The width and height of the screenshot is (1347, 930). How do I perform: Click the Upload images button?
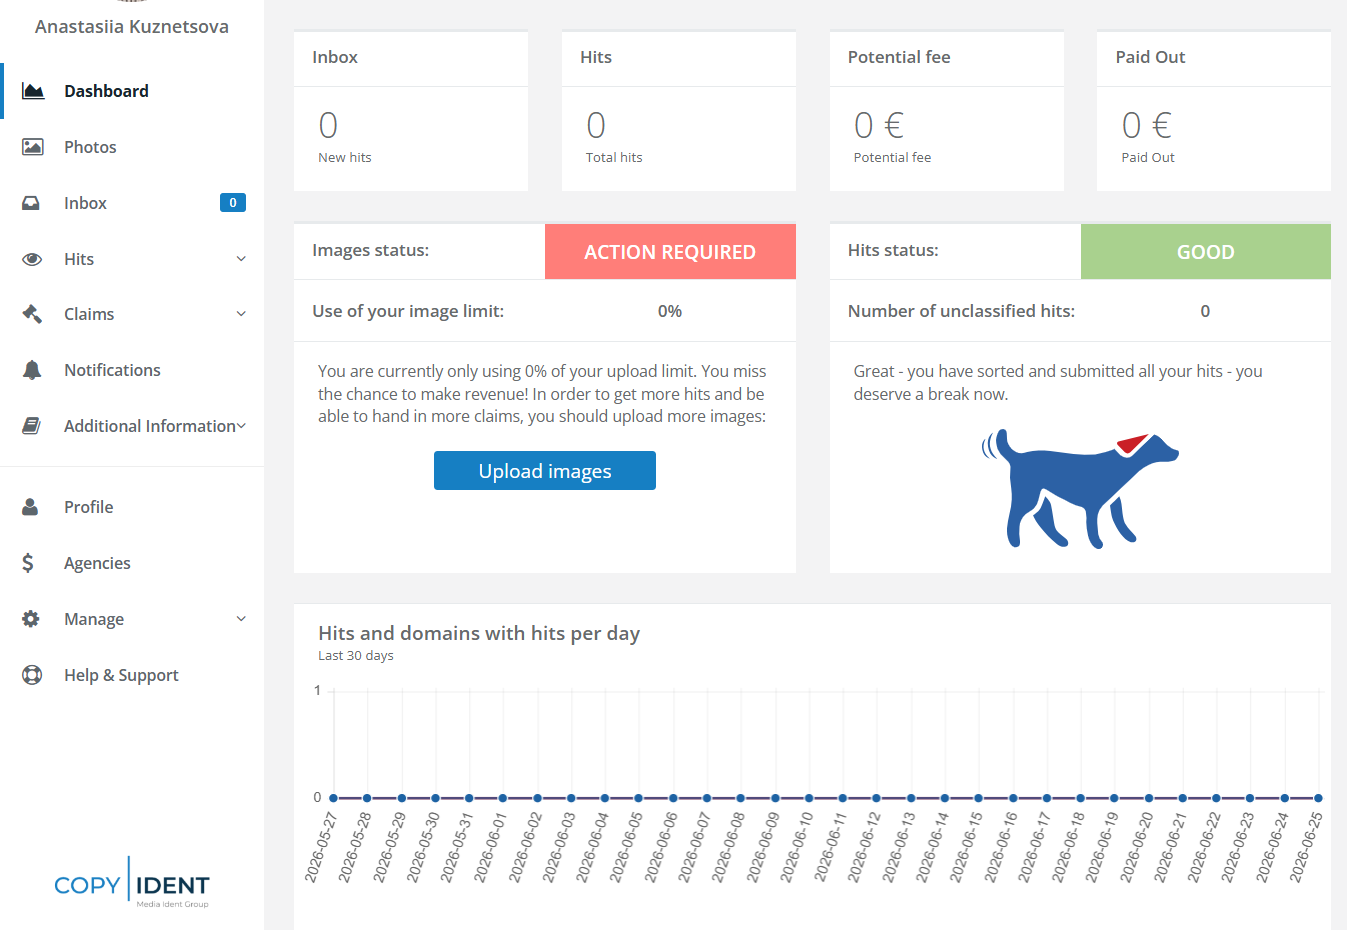pos(545,471)
